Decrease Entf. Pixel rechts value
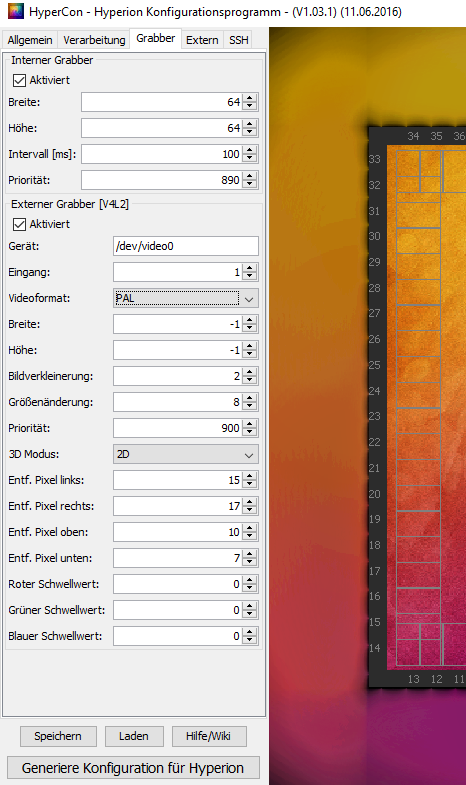This screenshot has width=466, height=785. (x=250, y=511)
